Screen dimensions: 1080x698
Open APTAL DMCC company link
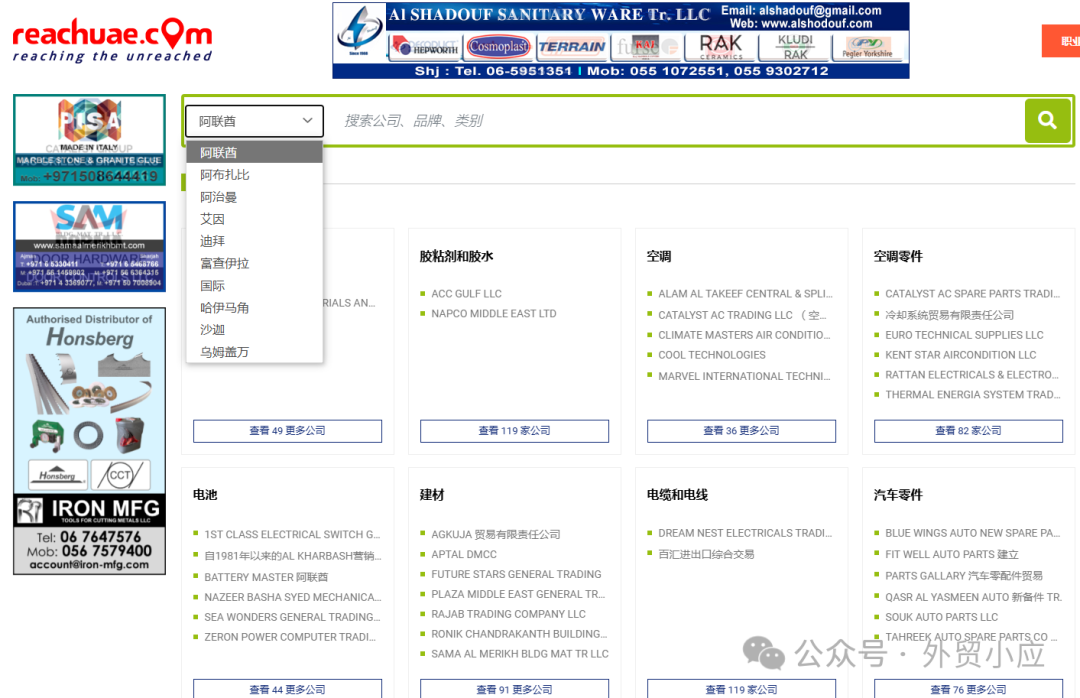464,555
